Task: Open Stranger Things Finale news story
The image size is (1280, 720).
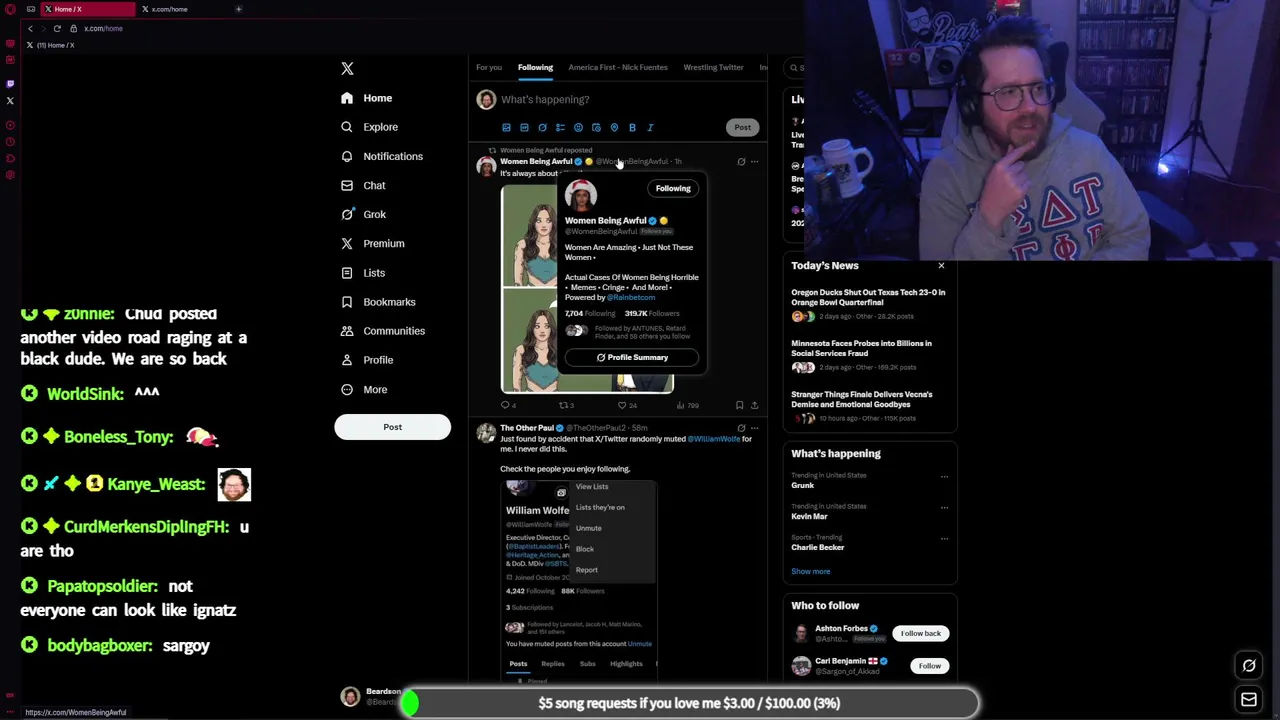Action: pos(862,399)
